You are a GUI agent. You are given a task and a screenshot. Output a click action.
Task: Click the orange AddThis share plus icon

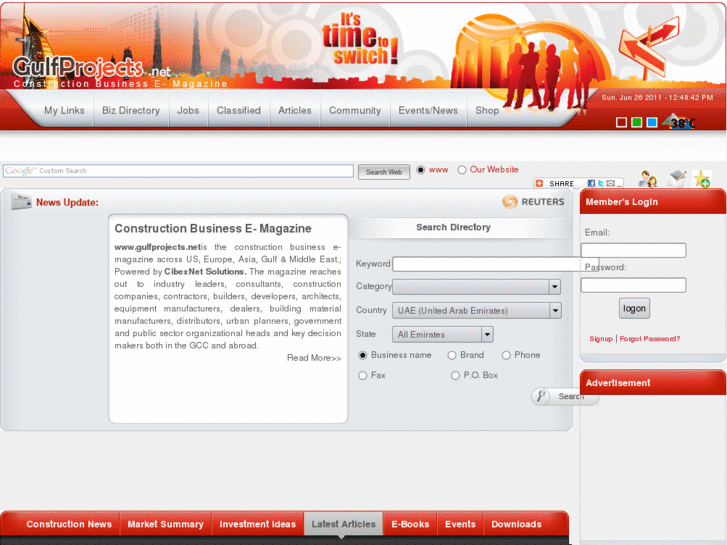(539, 183)
